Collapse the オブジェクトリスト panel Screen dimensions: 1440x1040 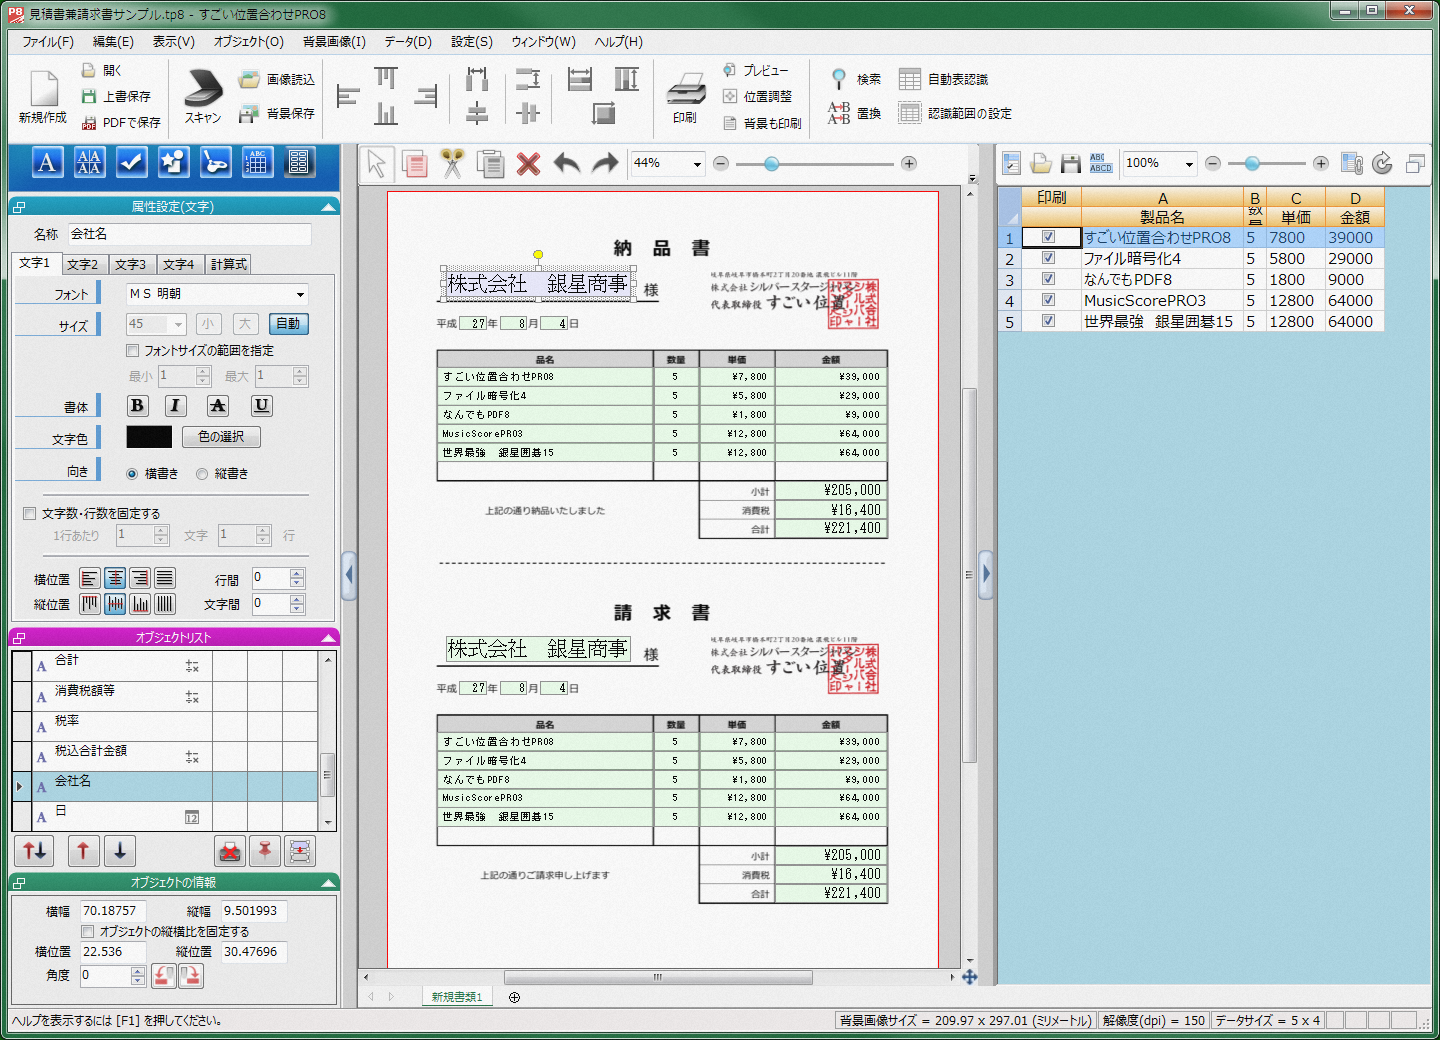tap(327, 637)
